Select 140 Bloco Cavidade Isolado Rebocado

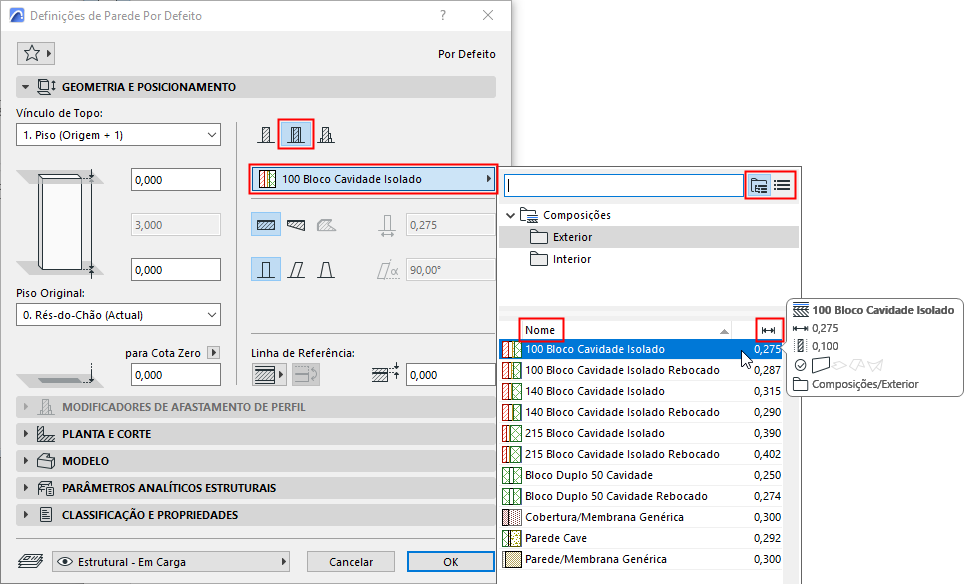(641, 412)
